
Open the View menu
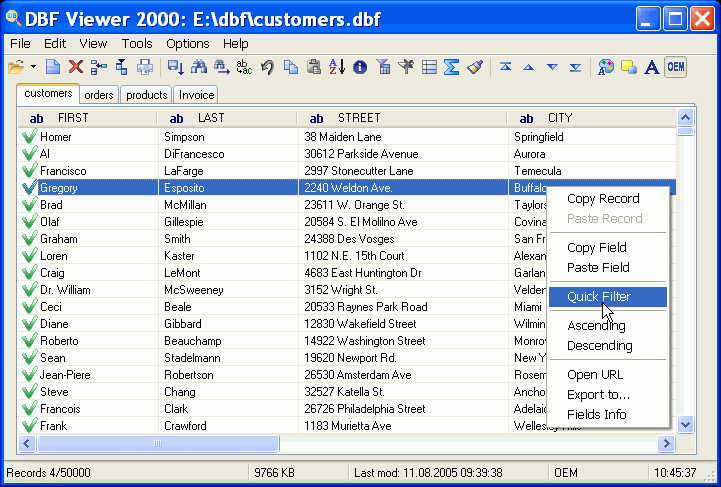pos(93,44)
